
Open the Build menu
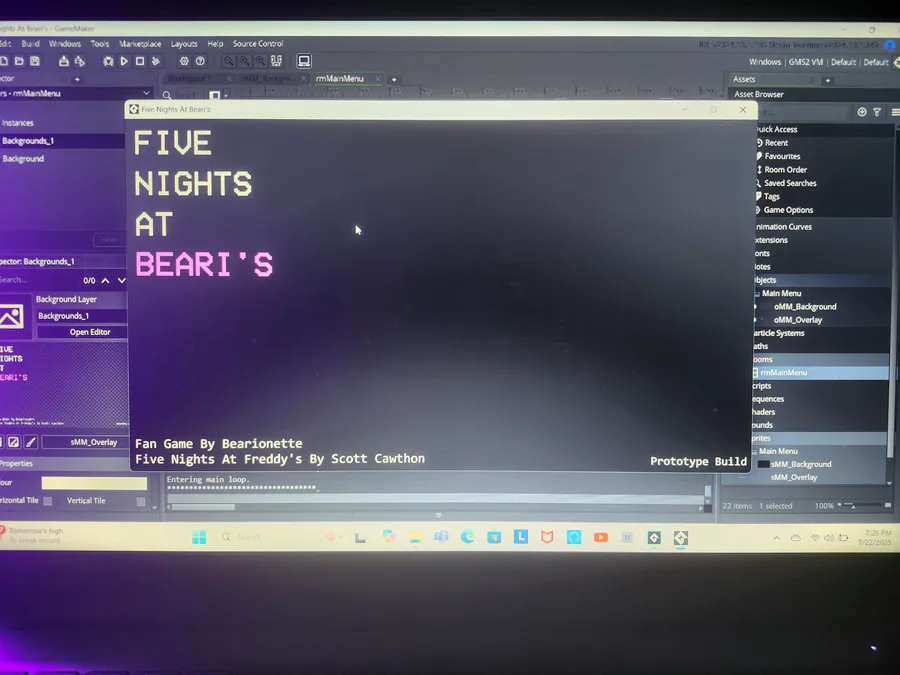[30, 44]
